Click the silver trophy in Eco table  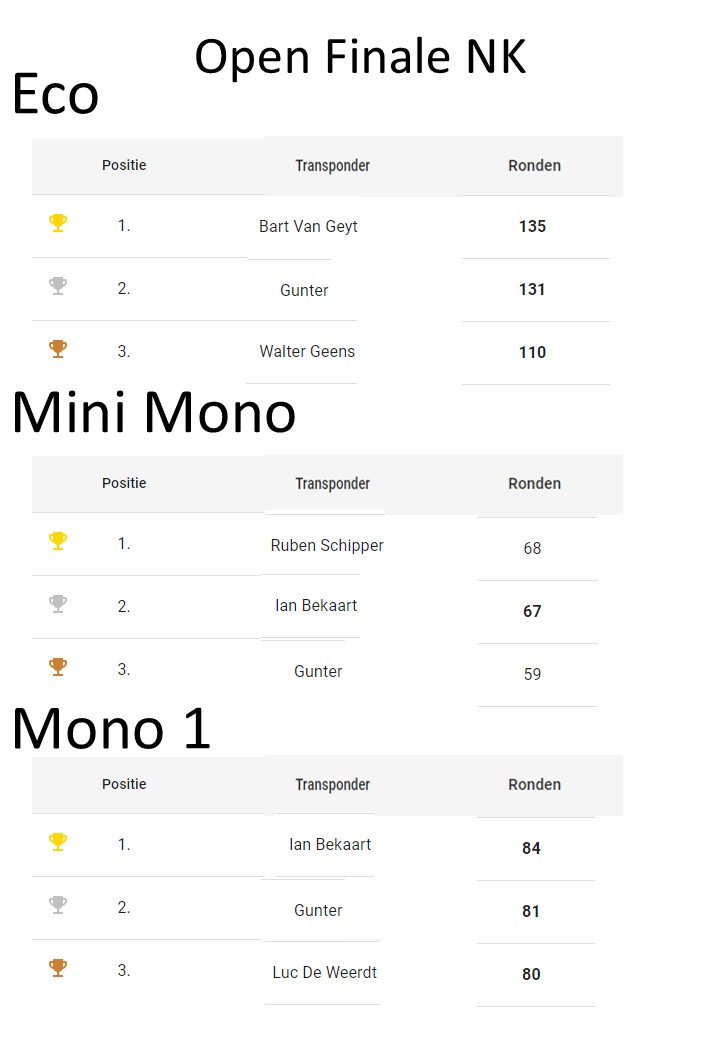click(x=58, y=286)
